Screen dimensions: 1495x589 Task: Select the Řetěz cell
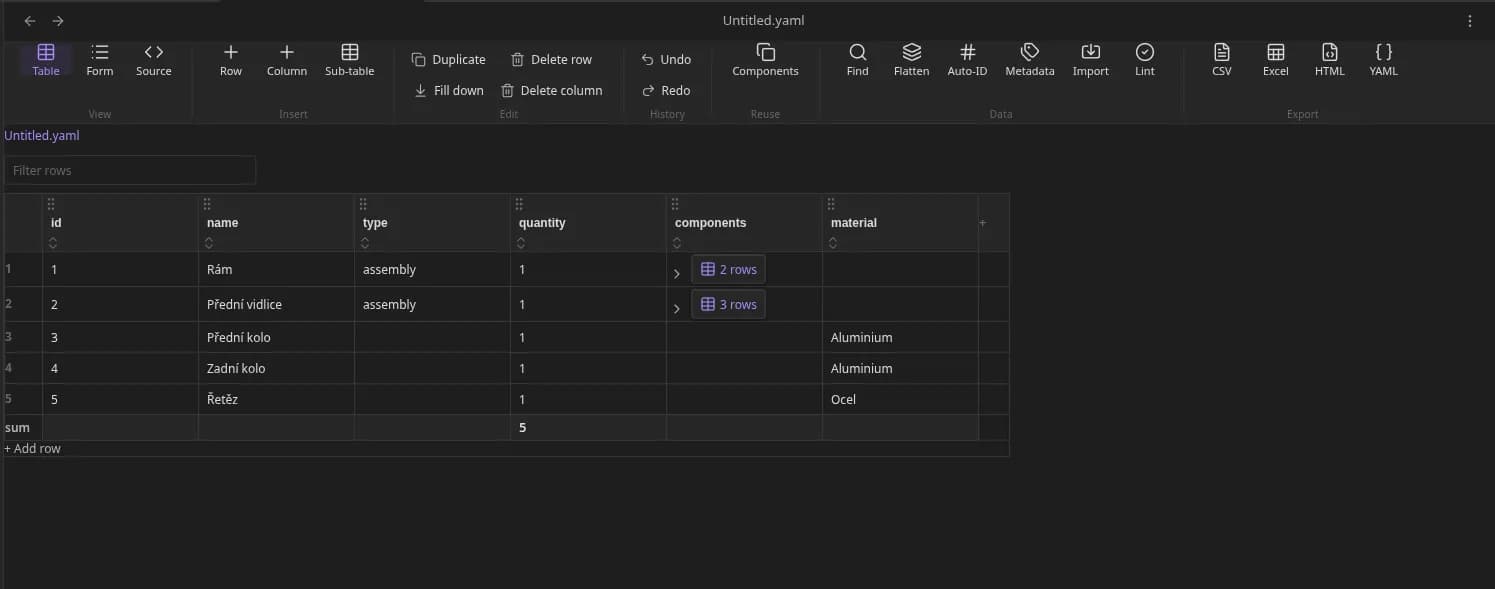[x=276, y=399]
